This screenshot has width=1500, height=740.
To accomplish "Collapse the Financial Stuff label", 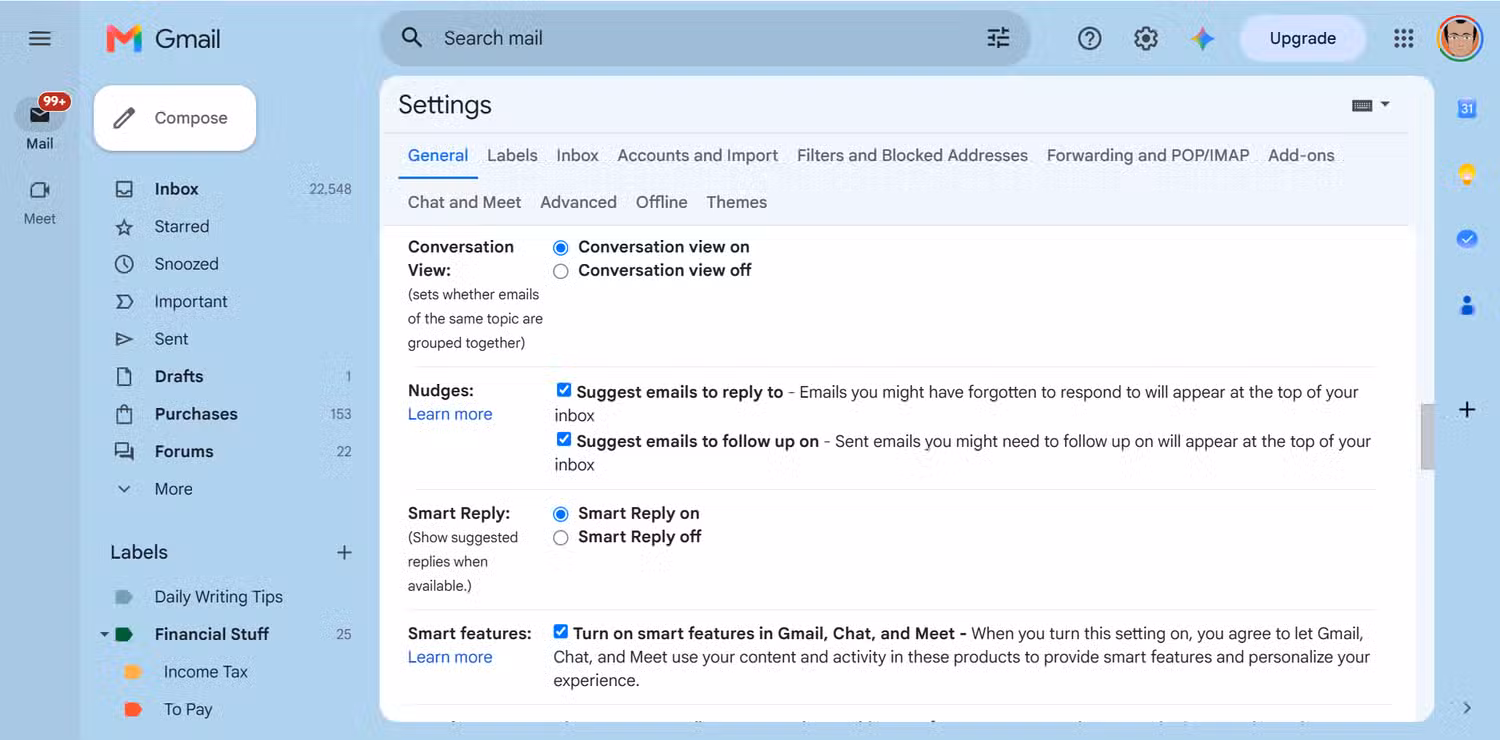I will [104, 635].
